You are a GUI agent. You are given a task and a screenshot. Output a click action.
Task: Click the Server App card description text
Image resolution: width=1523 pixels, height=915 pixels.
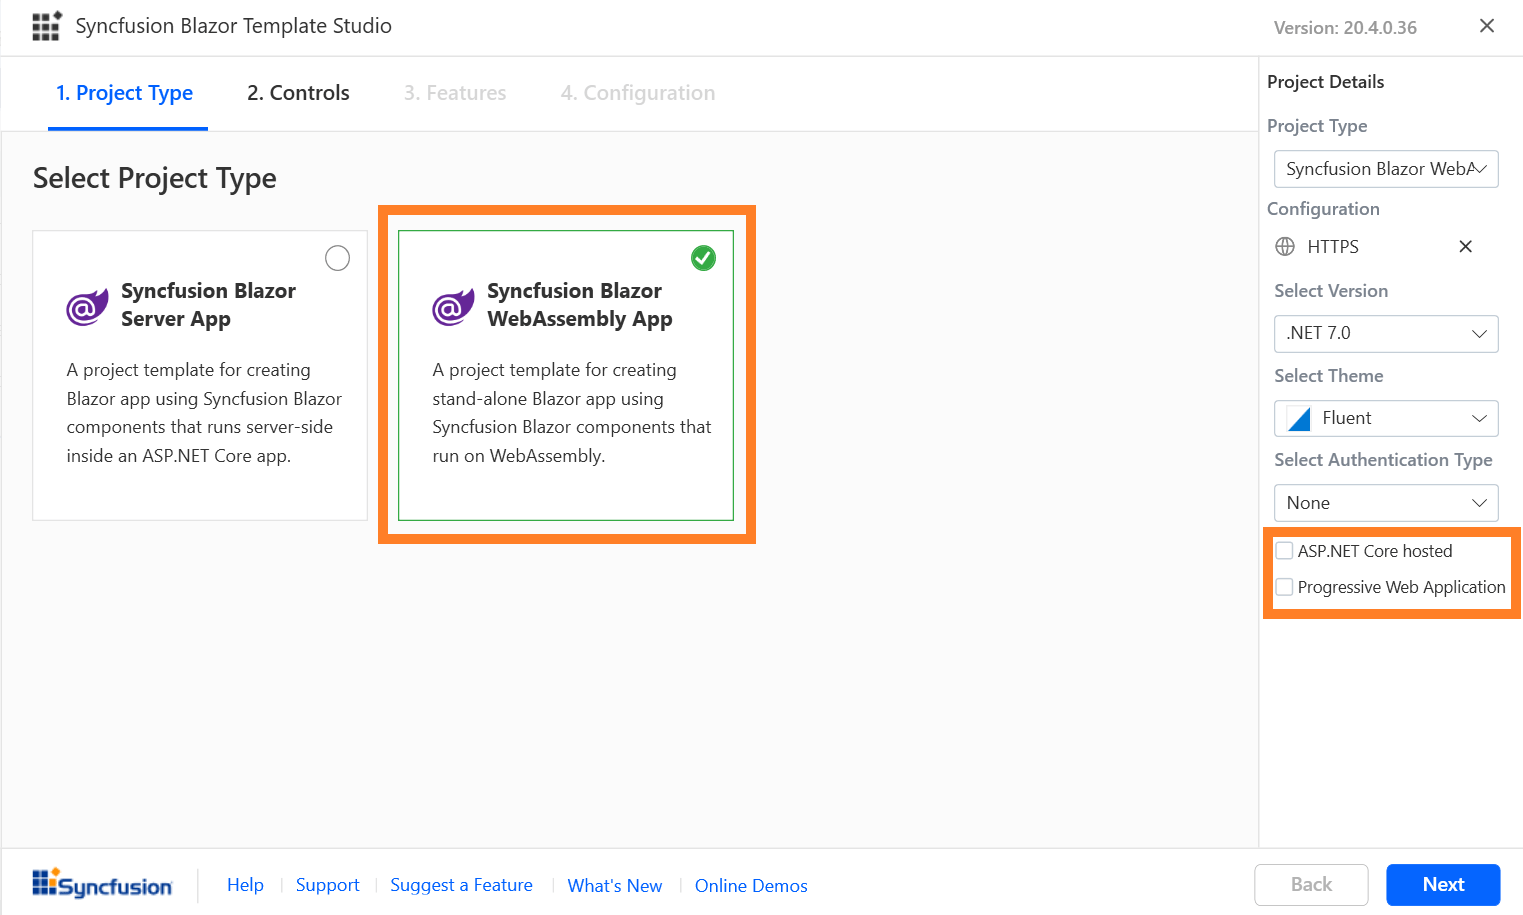click(x=204, y=413)
